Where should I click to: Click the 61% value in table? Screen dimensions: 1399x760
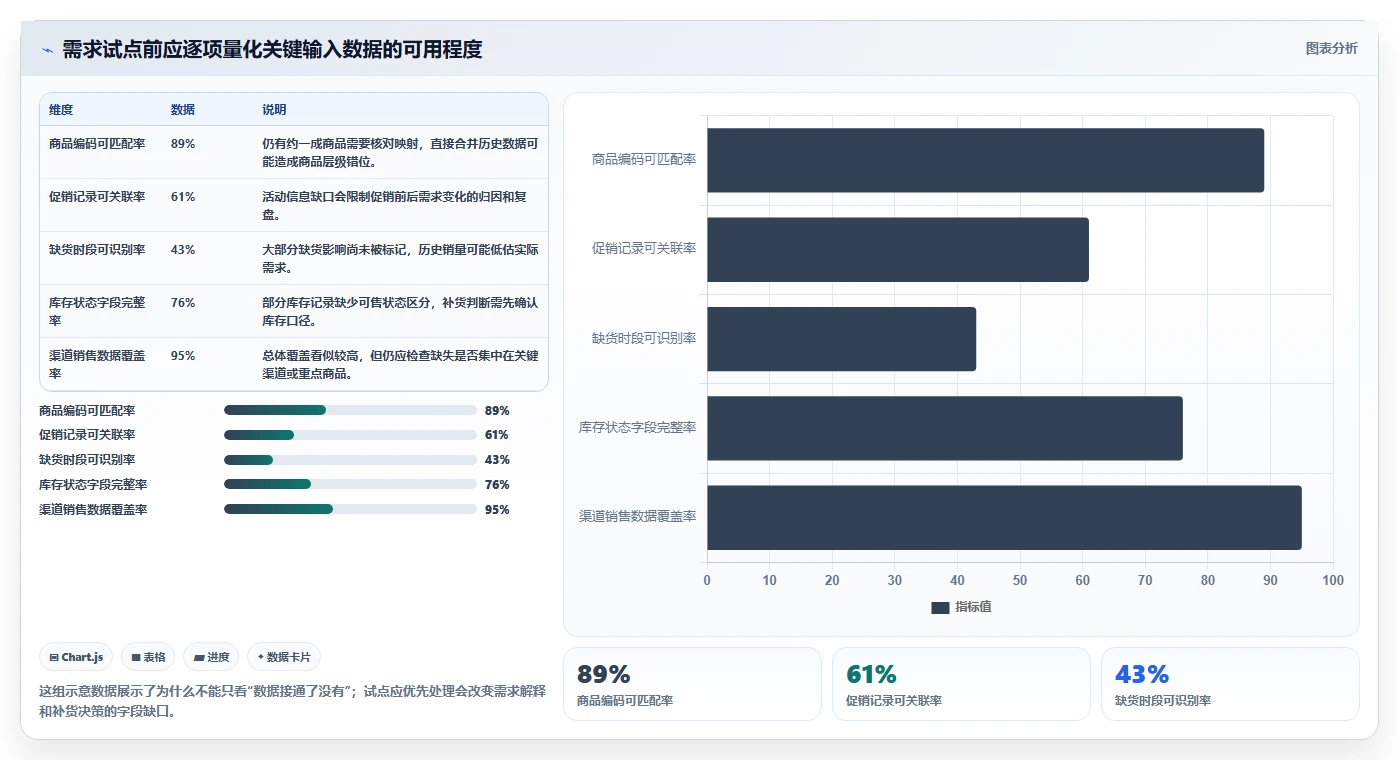[x=183, y=197]
